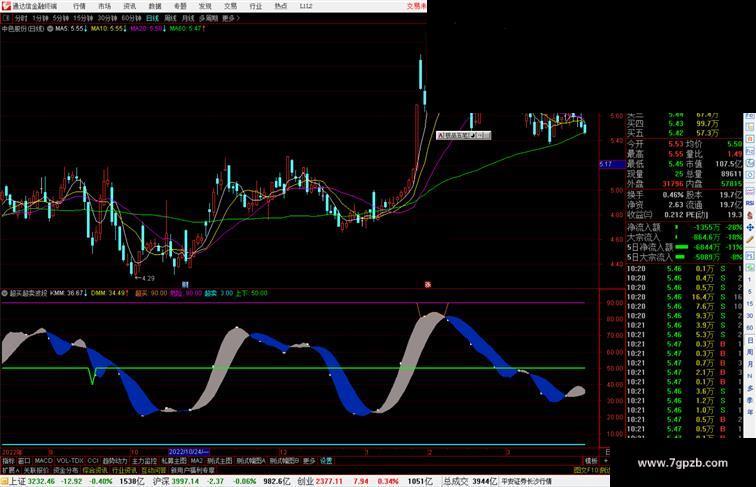Open 图文F10 at the bottom right
The image size is (756, 487).
point(585,470)
